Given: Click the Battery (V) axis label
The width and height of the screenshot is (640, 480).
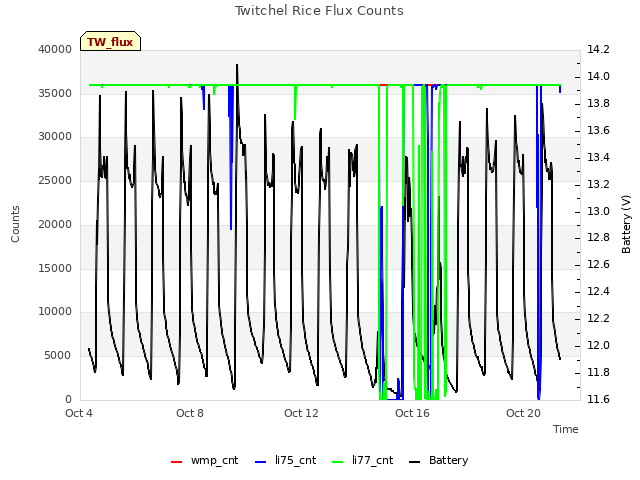Looking at the screenshot, I should pos(626,224).
